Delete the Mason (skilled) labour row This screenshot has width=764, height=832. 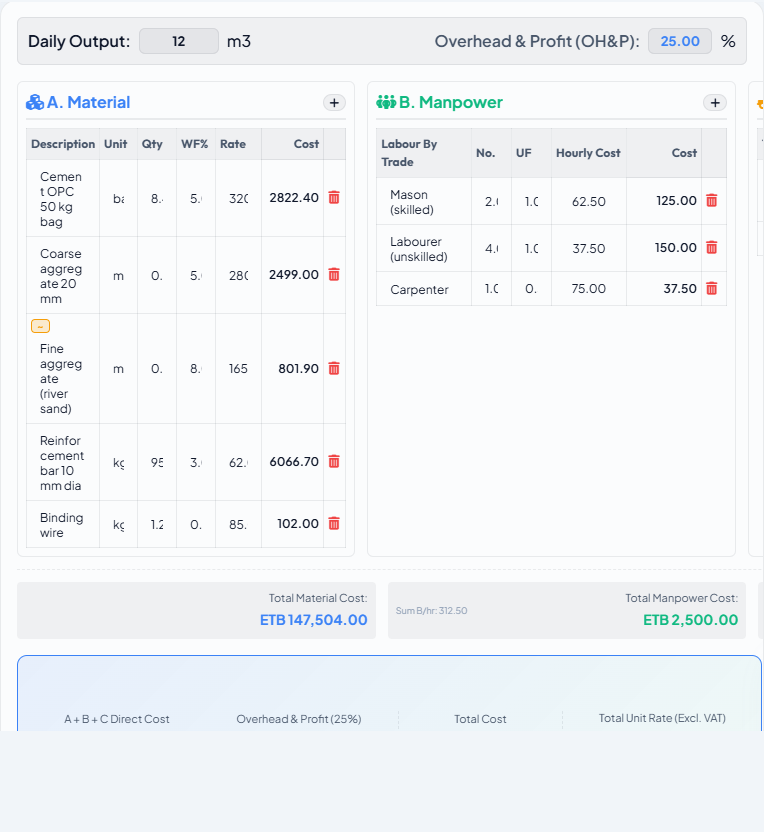coord(711,201)
